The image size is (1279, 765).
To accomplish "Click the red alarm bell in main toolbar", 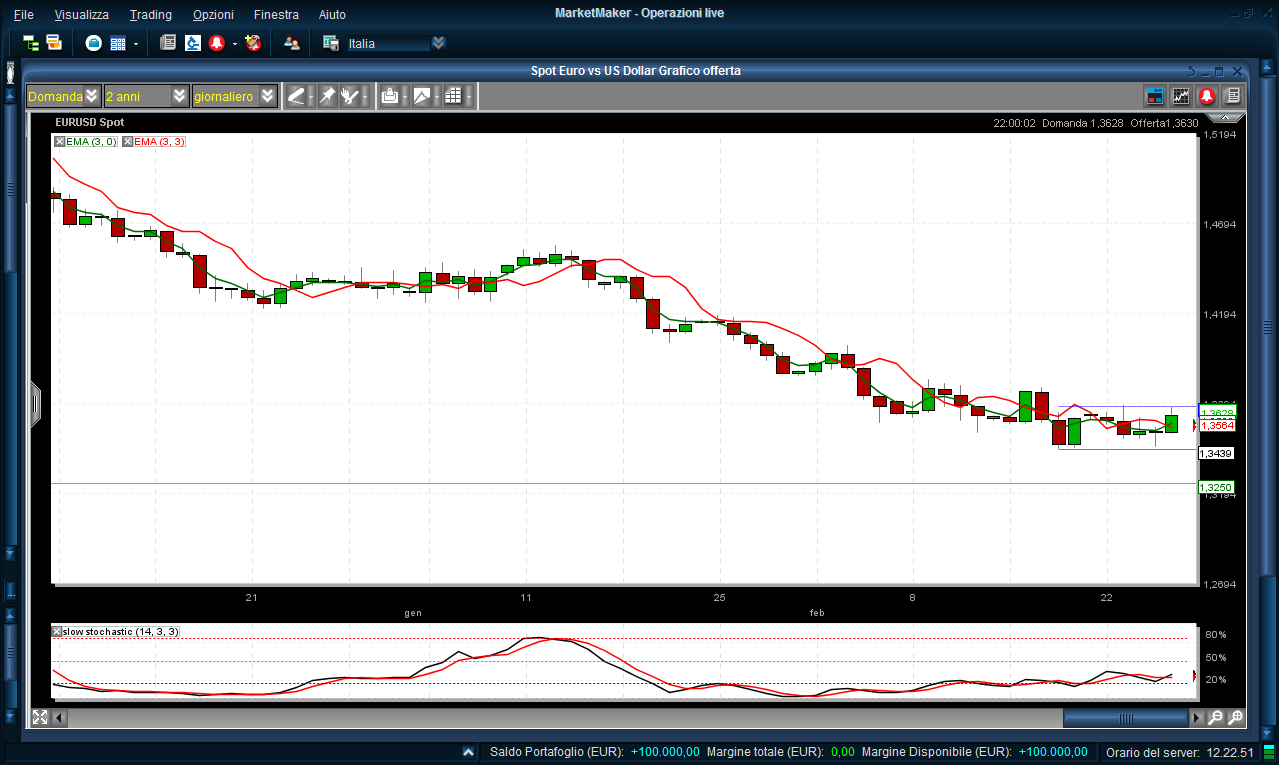I will (x=216, y=43).
